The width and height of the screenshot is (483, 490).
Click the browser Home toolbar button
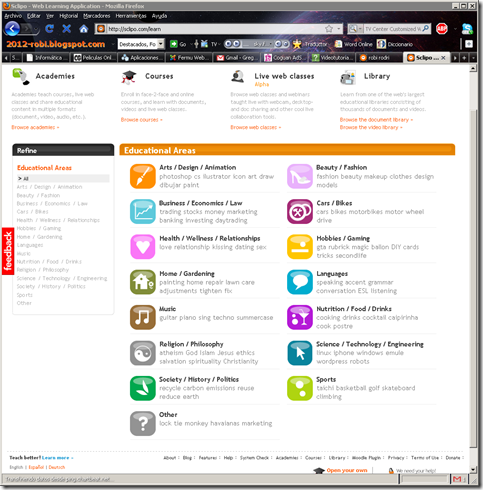(83, 29)
